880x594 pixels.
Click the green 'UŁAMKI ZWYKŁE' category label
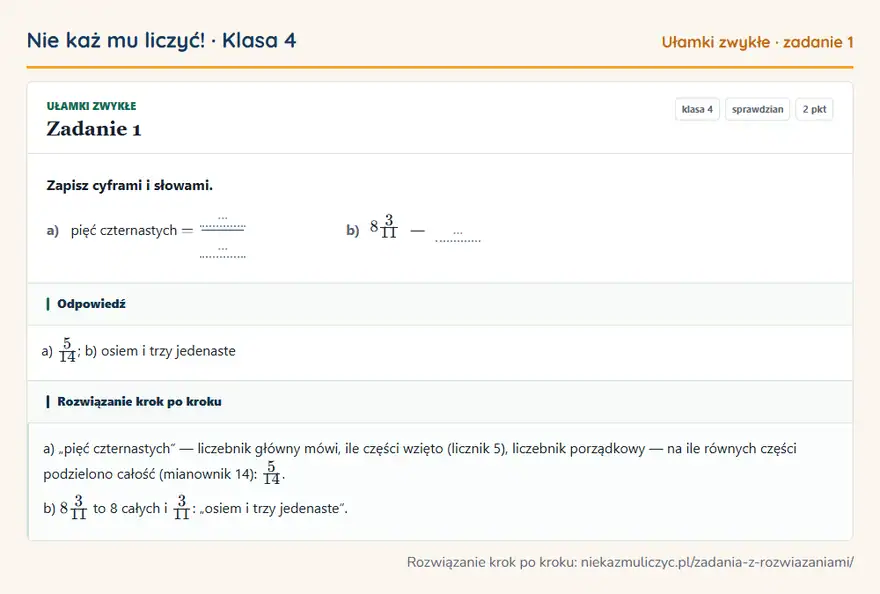point(91,106)
